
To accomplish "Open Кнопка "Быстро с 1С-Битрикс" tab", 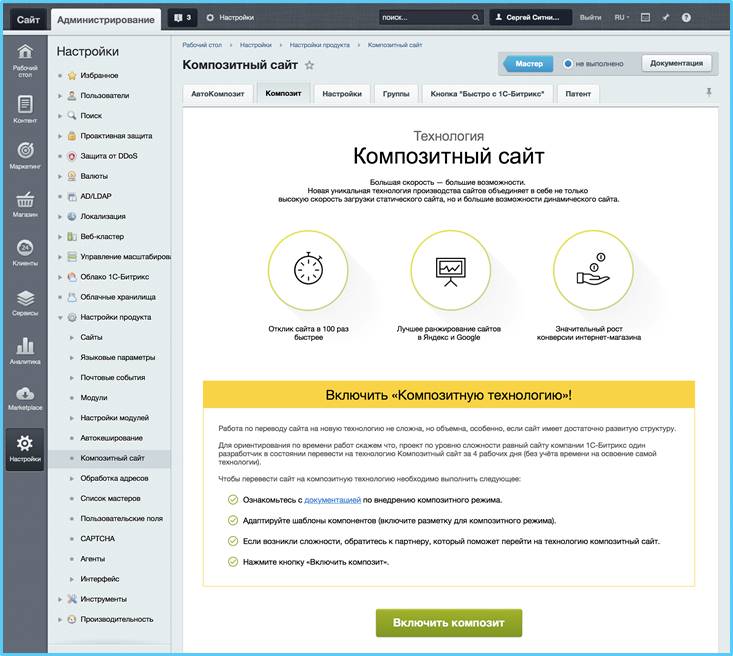I will click(x=488, y=94).
